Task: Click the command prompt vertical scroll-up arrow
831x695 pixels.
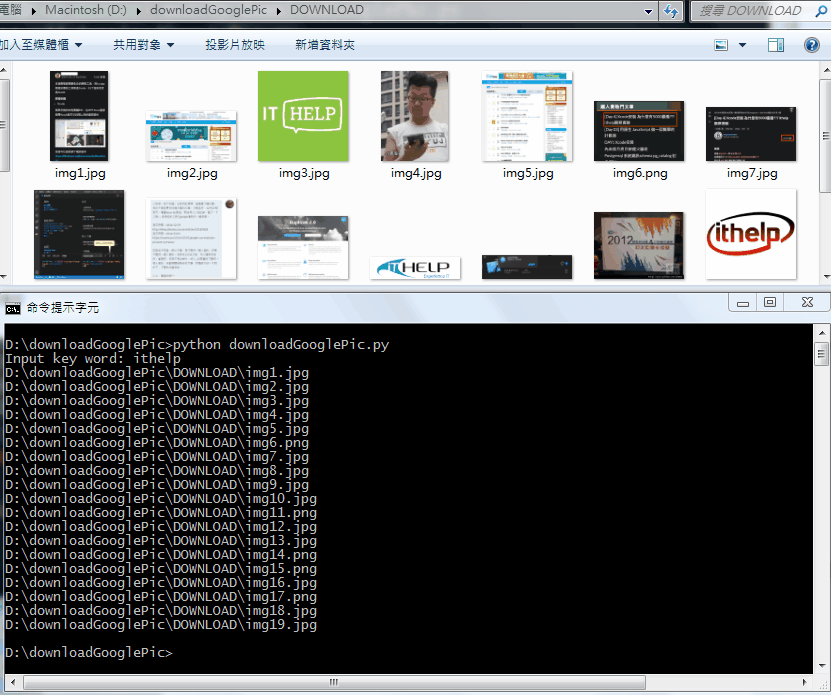Action: coord(821,333)
